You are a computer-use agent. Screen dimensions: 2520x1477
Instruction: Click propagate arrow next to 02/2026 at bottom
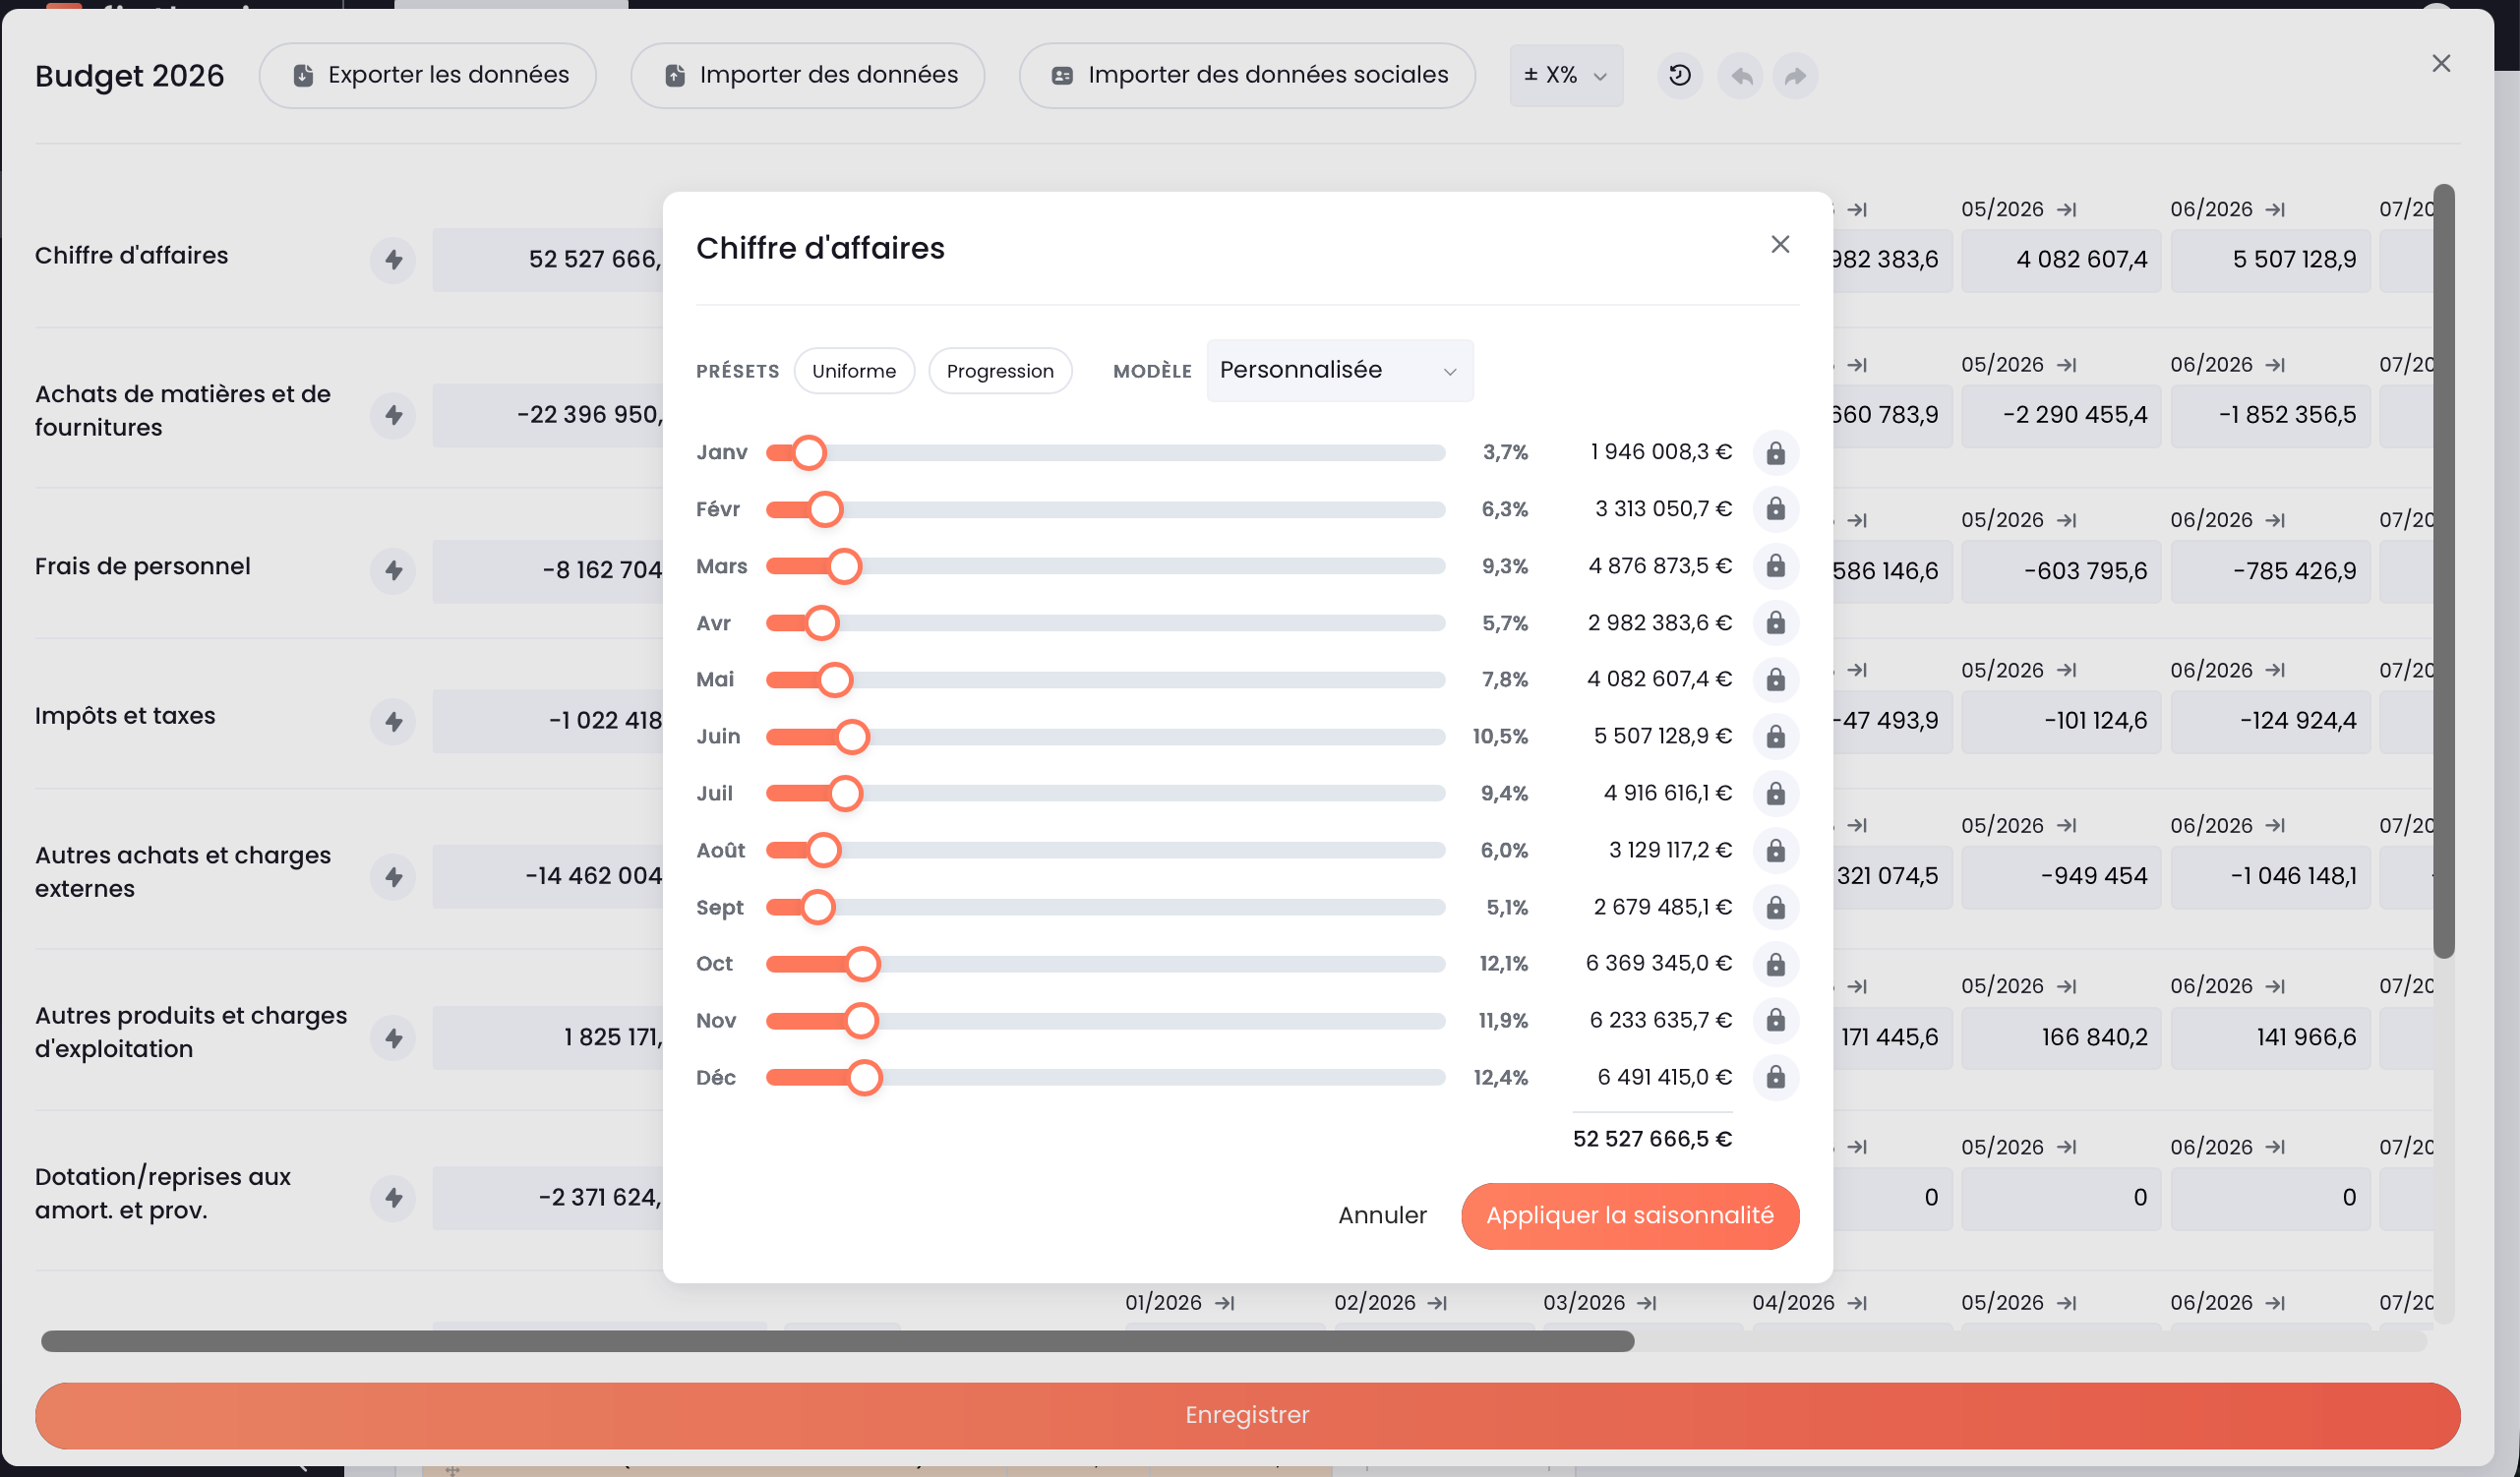pos(1438,1304)
